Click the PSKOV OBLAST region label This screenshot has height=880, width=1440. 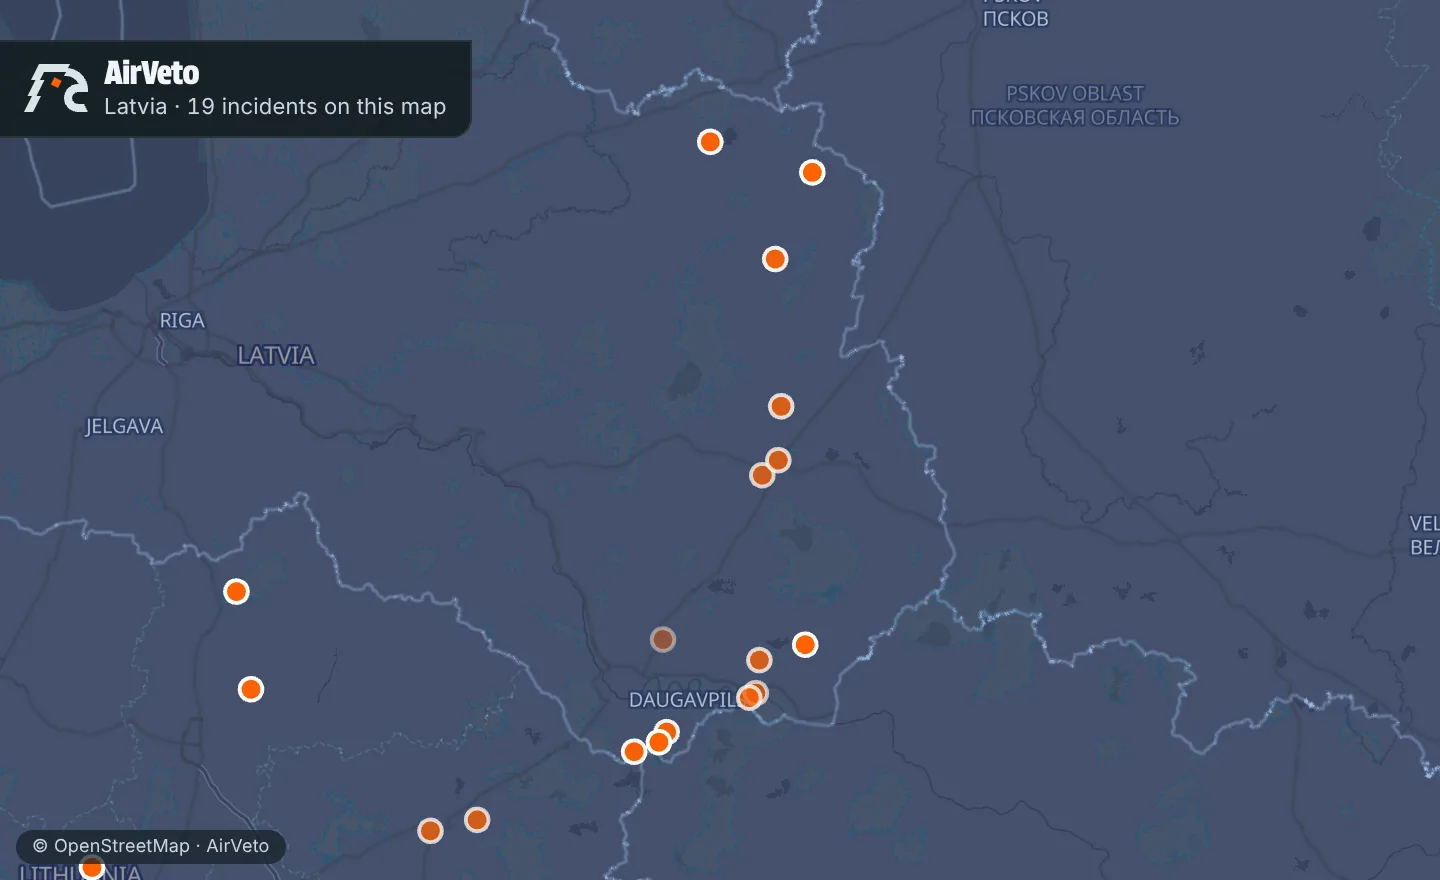pos(1075,93)
